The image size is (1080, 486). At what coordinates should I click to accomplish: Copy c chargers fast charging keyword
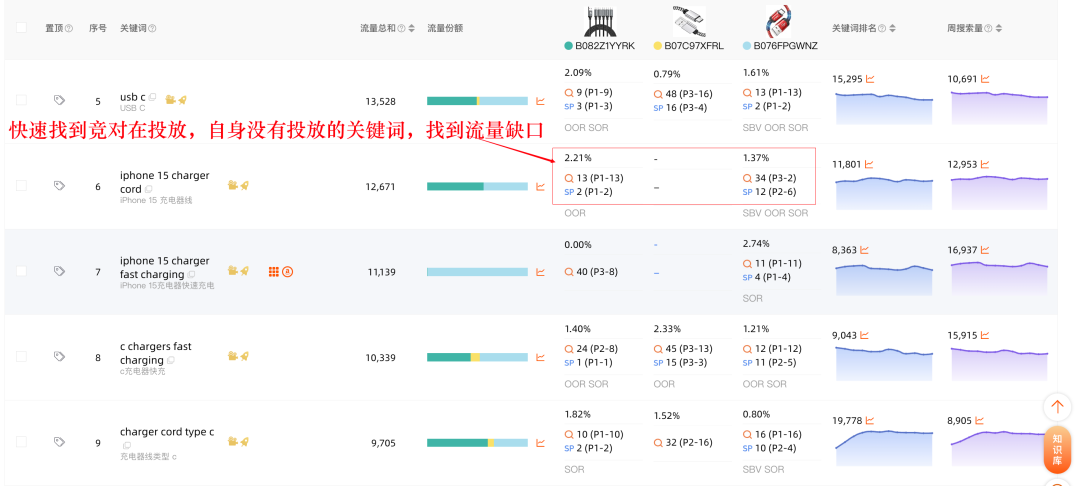coord(170,360)
